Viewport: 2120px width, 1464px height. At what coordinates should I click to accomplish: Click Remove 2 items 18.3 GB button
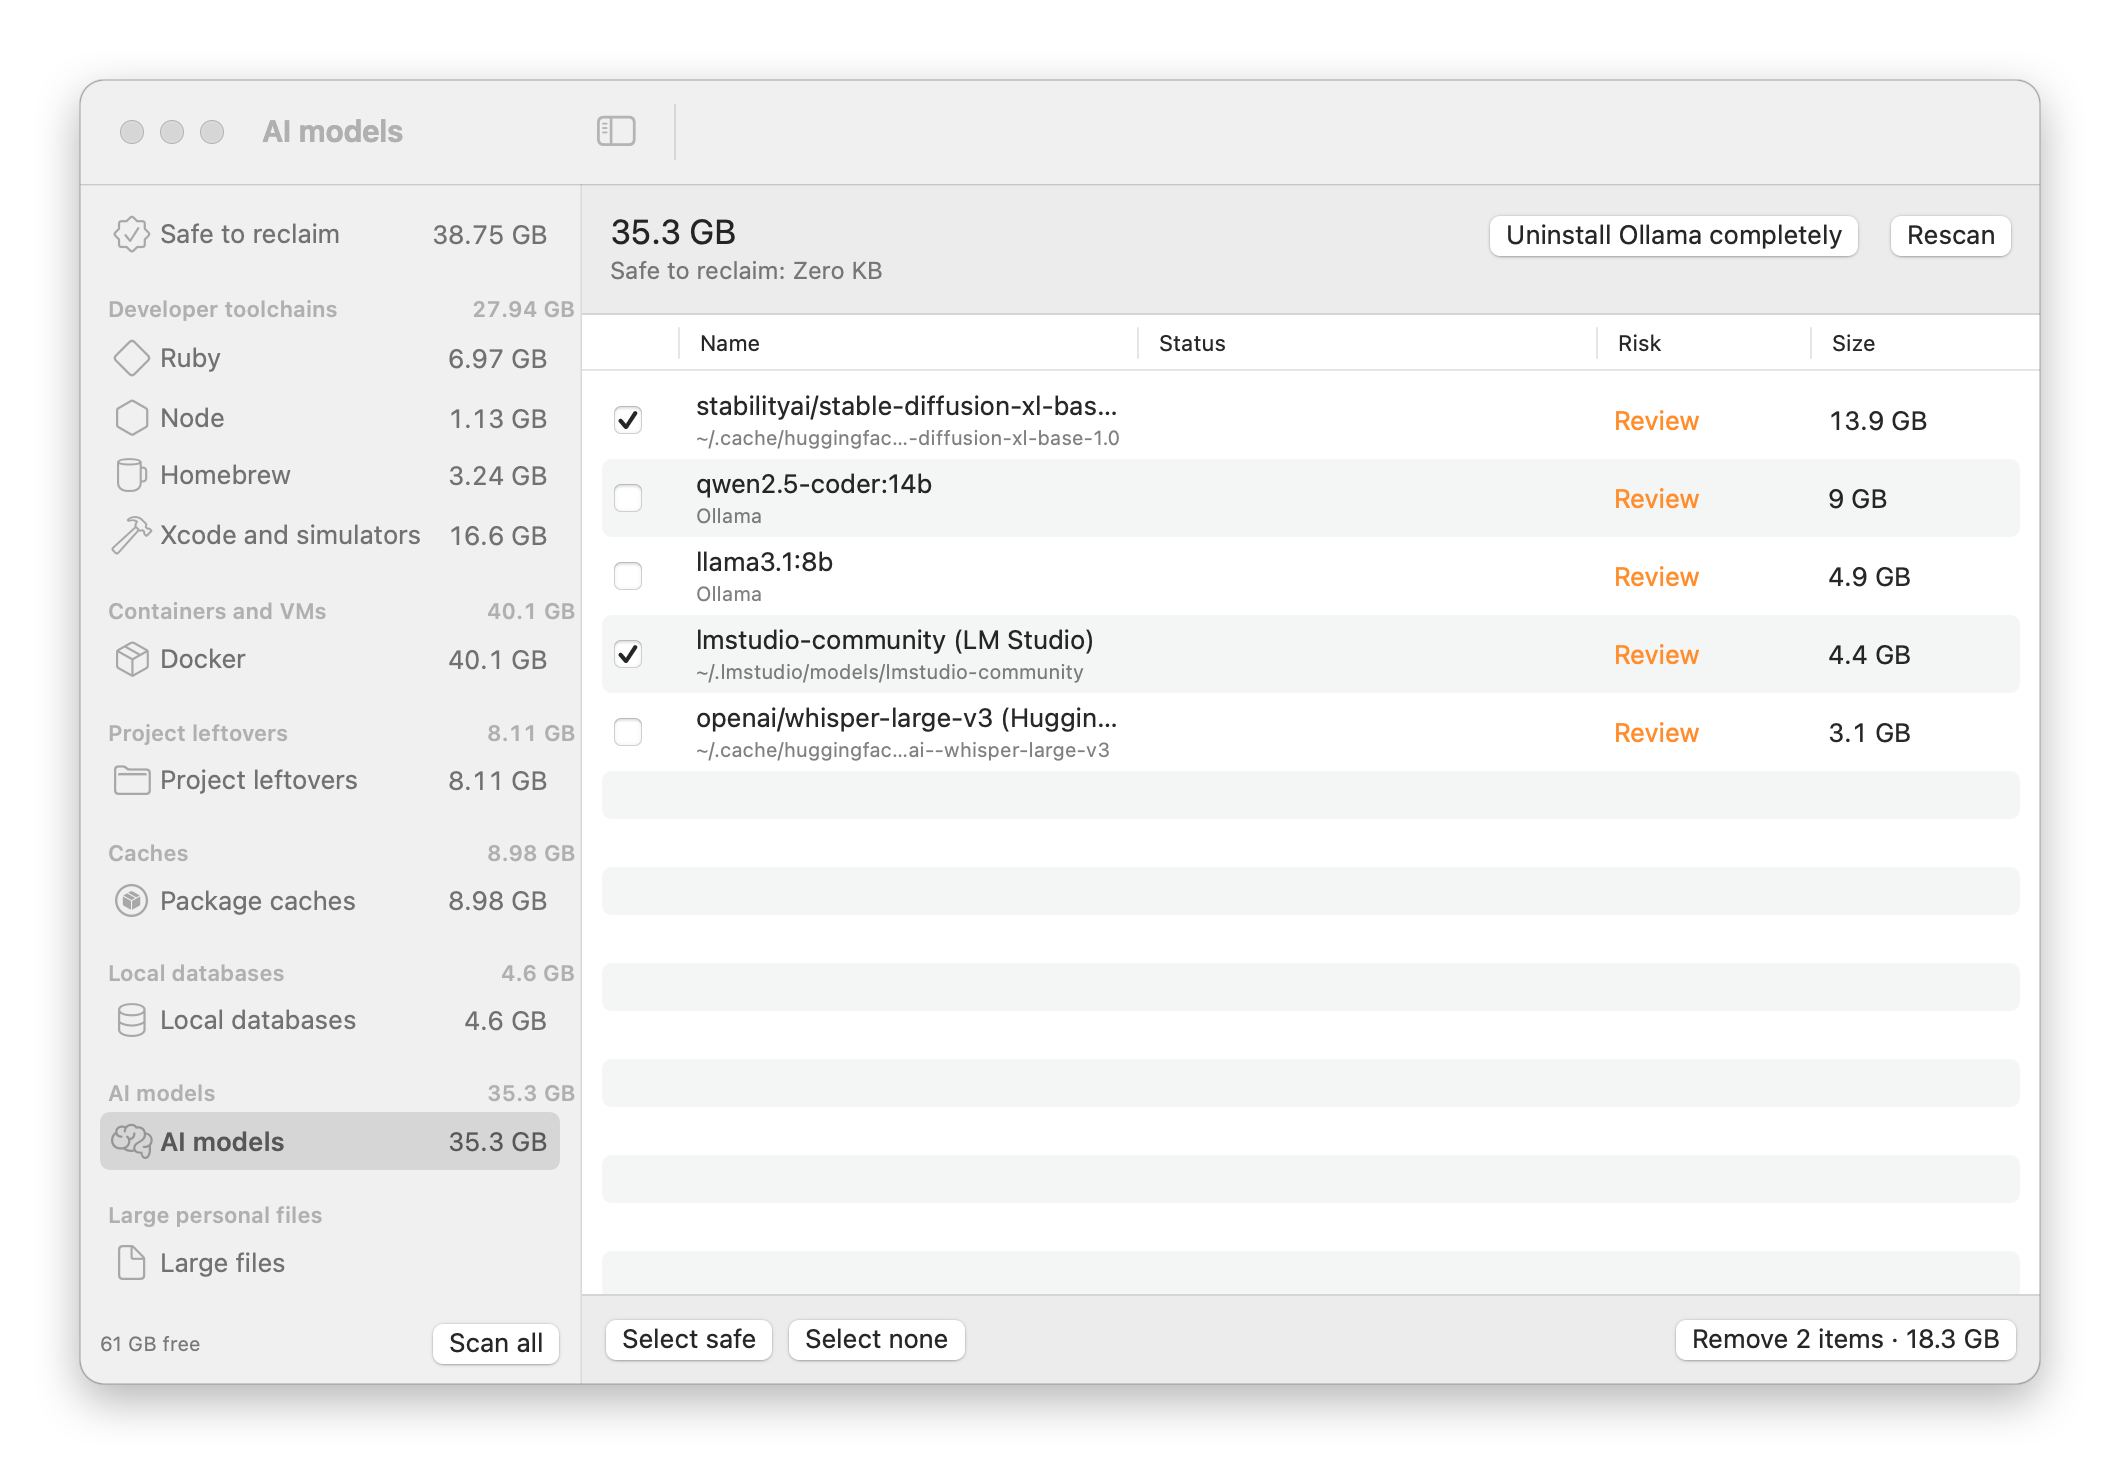(x=1845, y=1339)
